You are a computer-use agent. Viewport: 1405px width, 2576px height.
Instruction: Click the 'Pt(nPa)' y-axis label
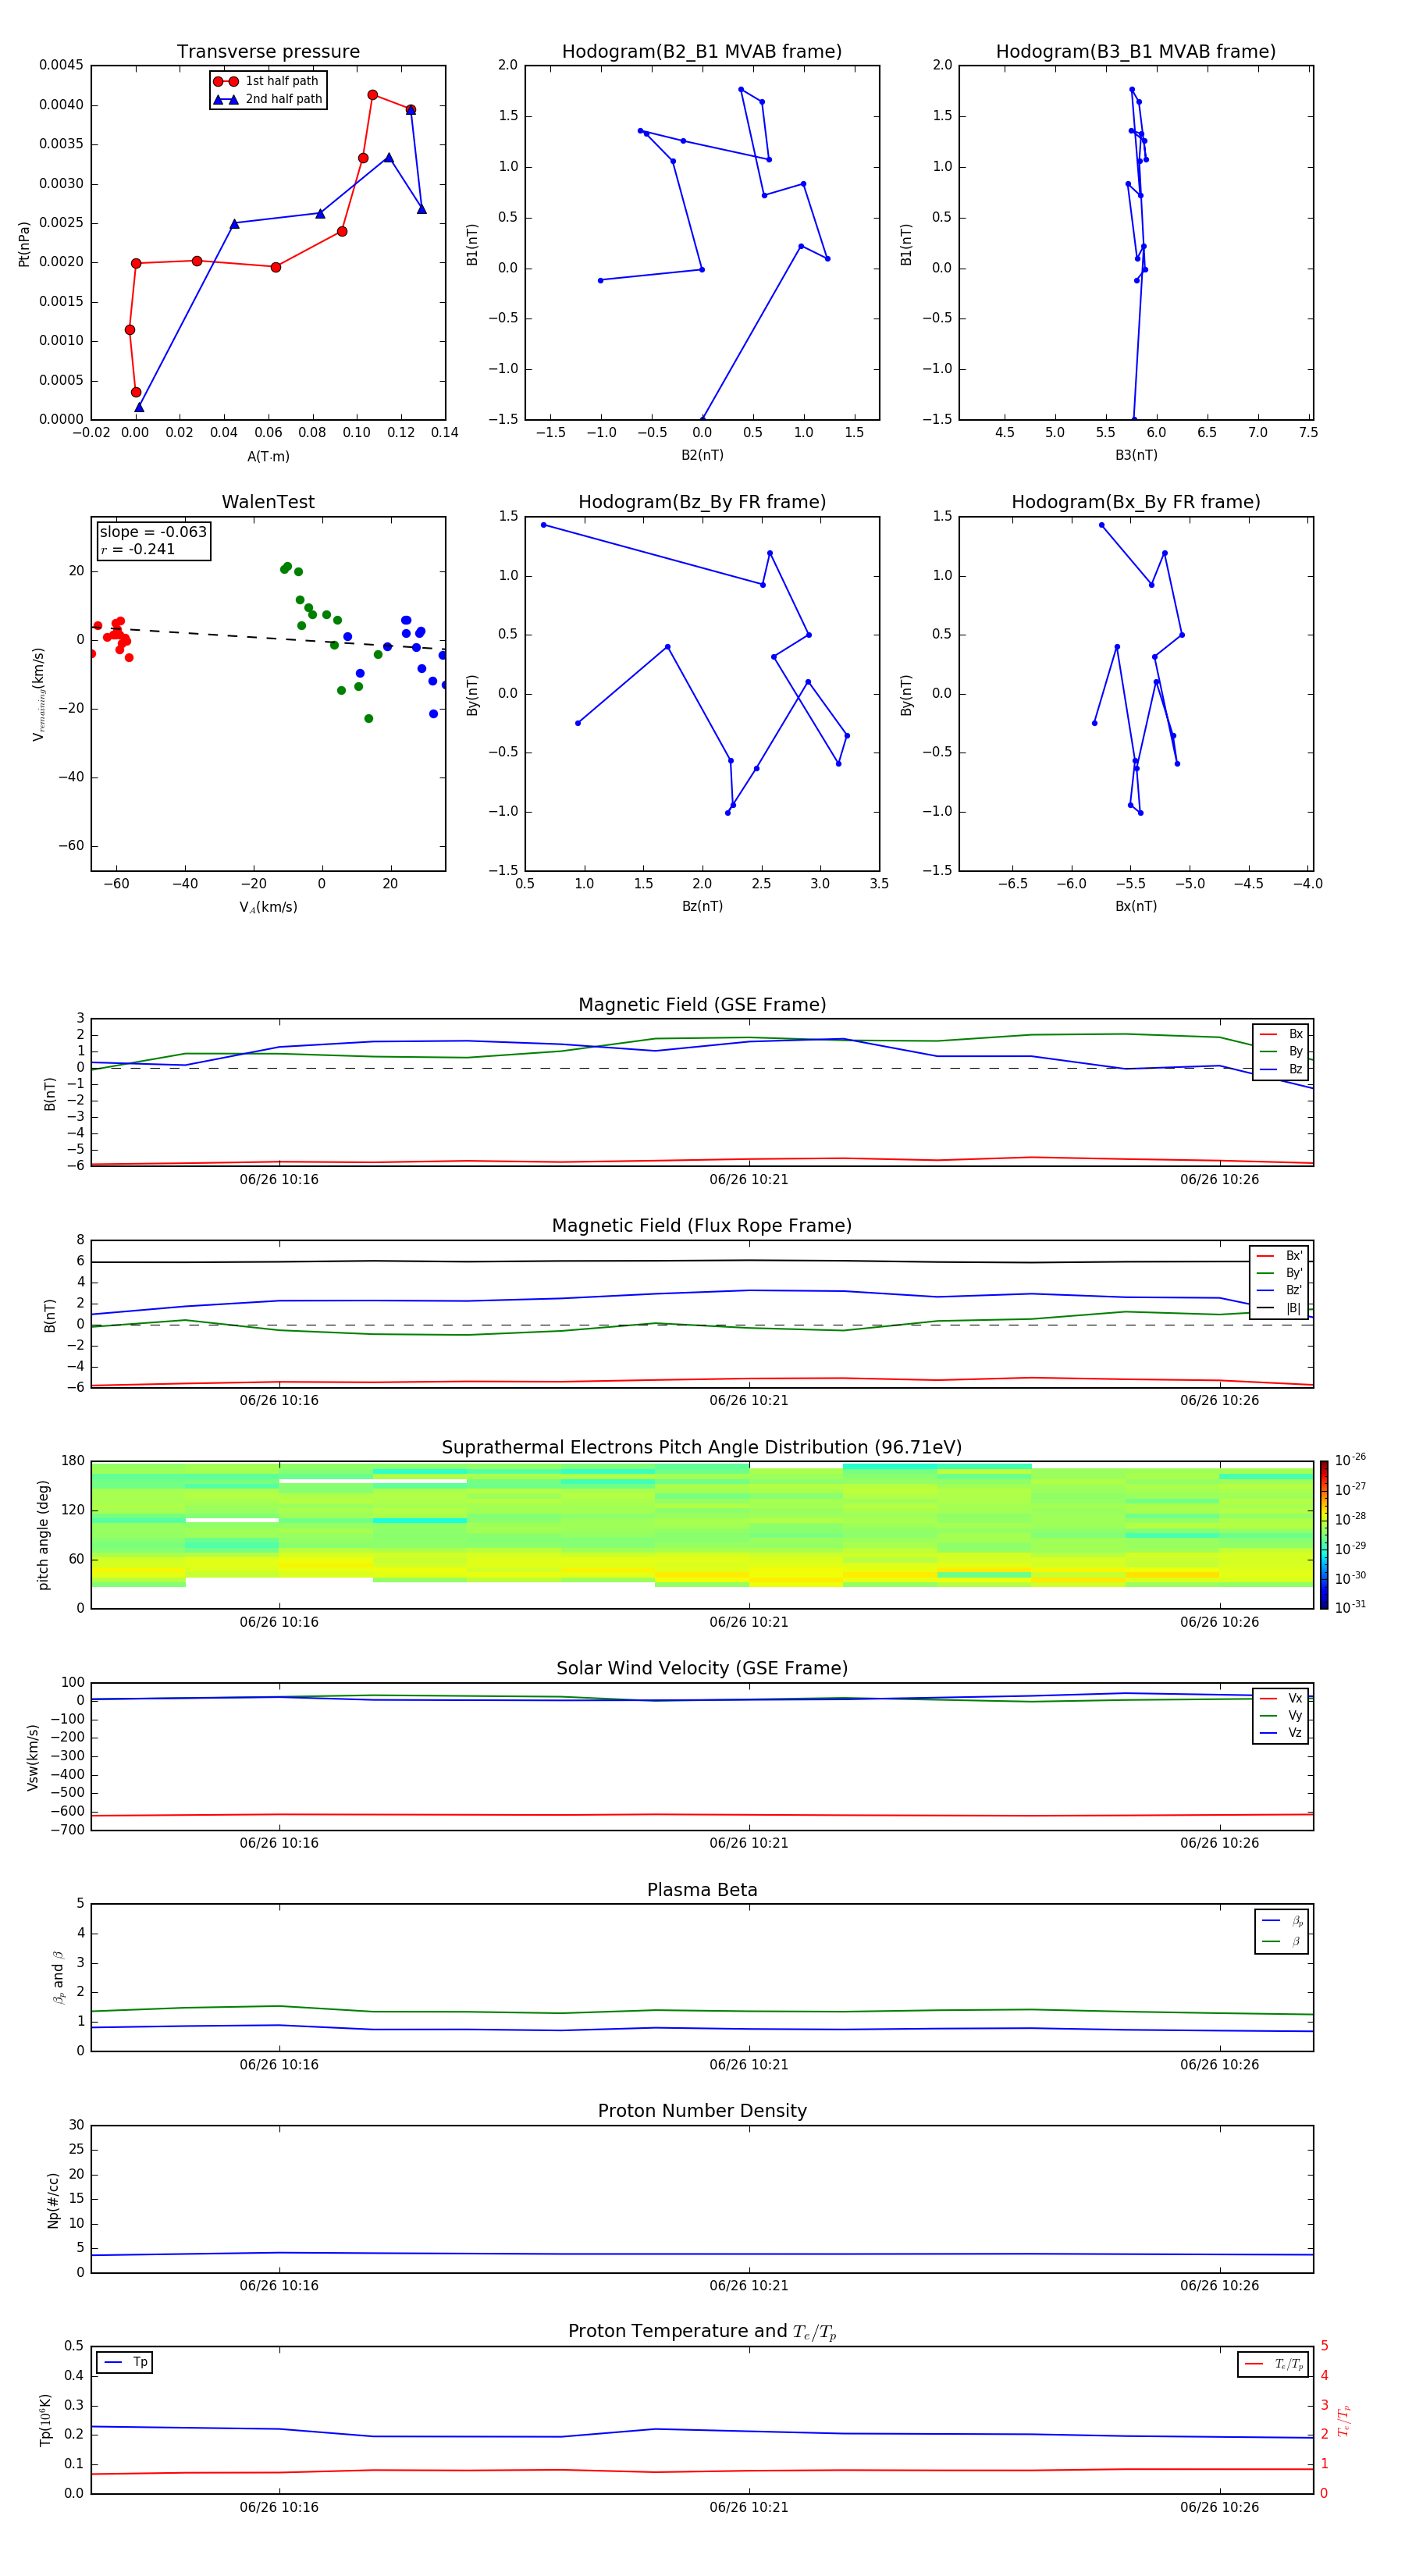coord(24,243)
